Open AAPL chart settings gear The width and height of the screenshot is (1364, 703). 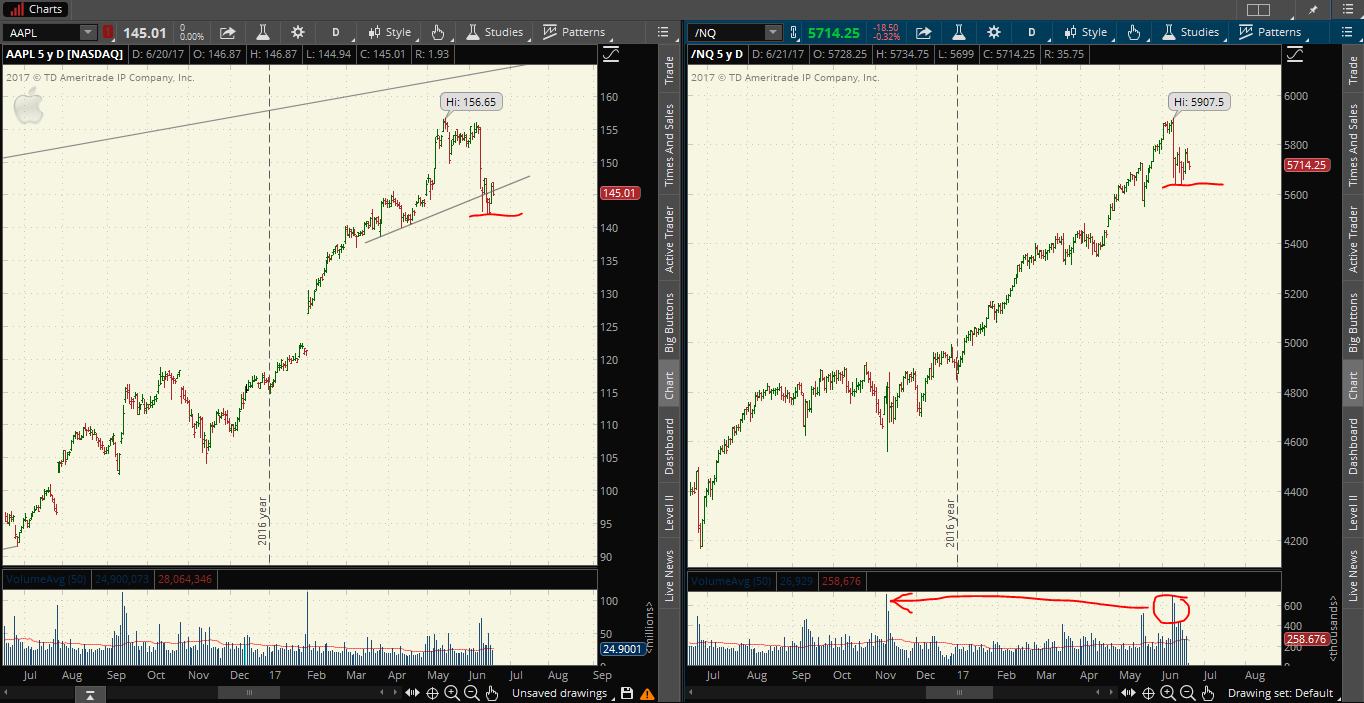click(x=297, y=32)
